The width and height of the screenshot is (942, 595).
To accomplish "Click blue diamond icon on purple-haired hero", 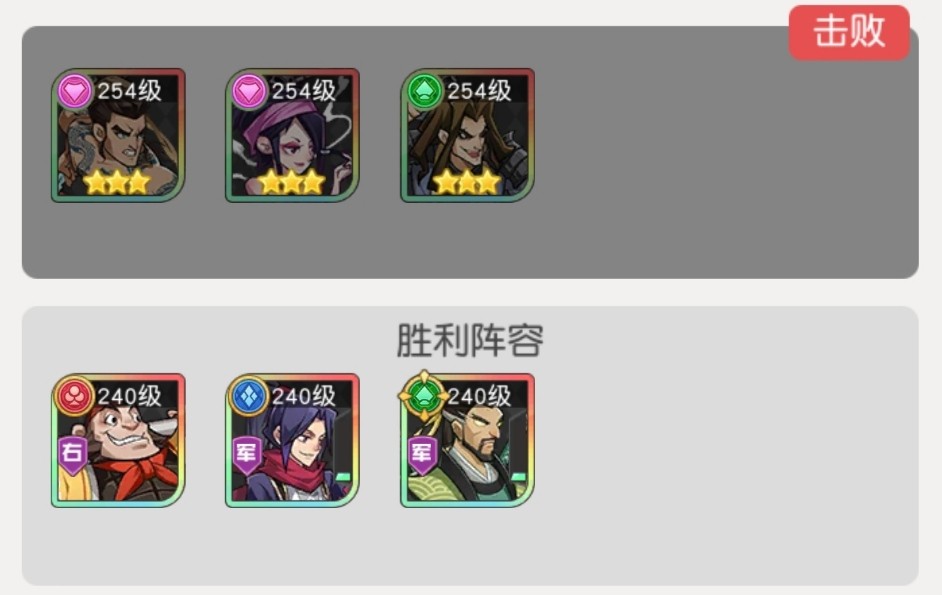I will (x=249, y=396).
